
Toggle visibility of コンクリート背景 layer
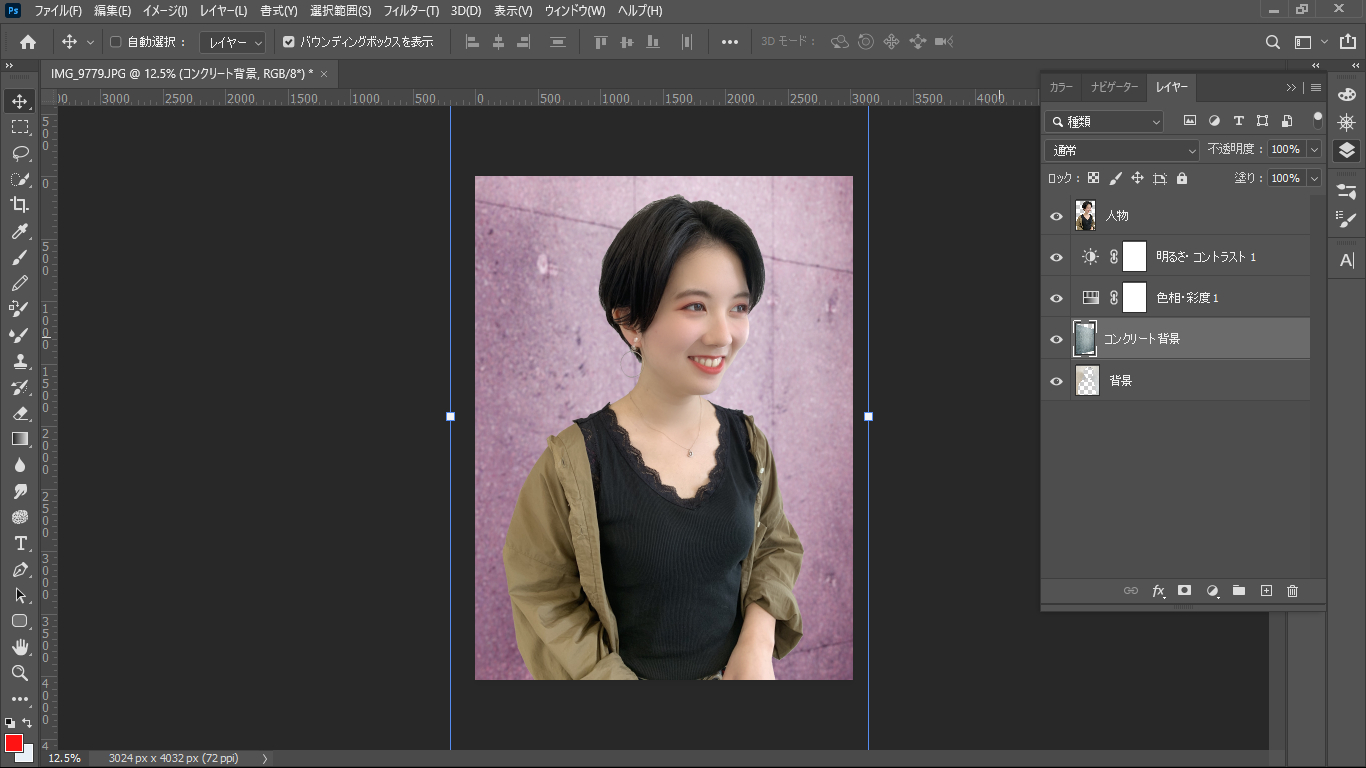[1056, 340]
